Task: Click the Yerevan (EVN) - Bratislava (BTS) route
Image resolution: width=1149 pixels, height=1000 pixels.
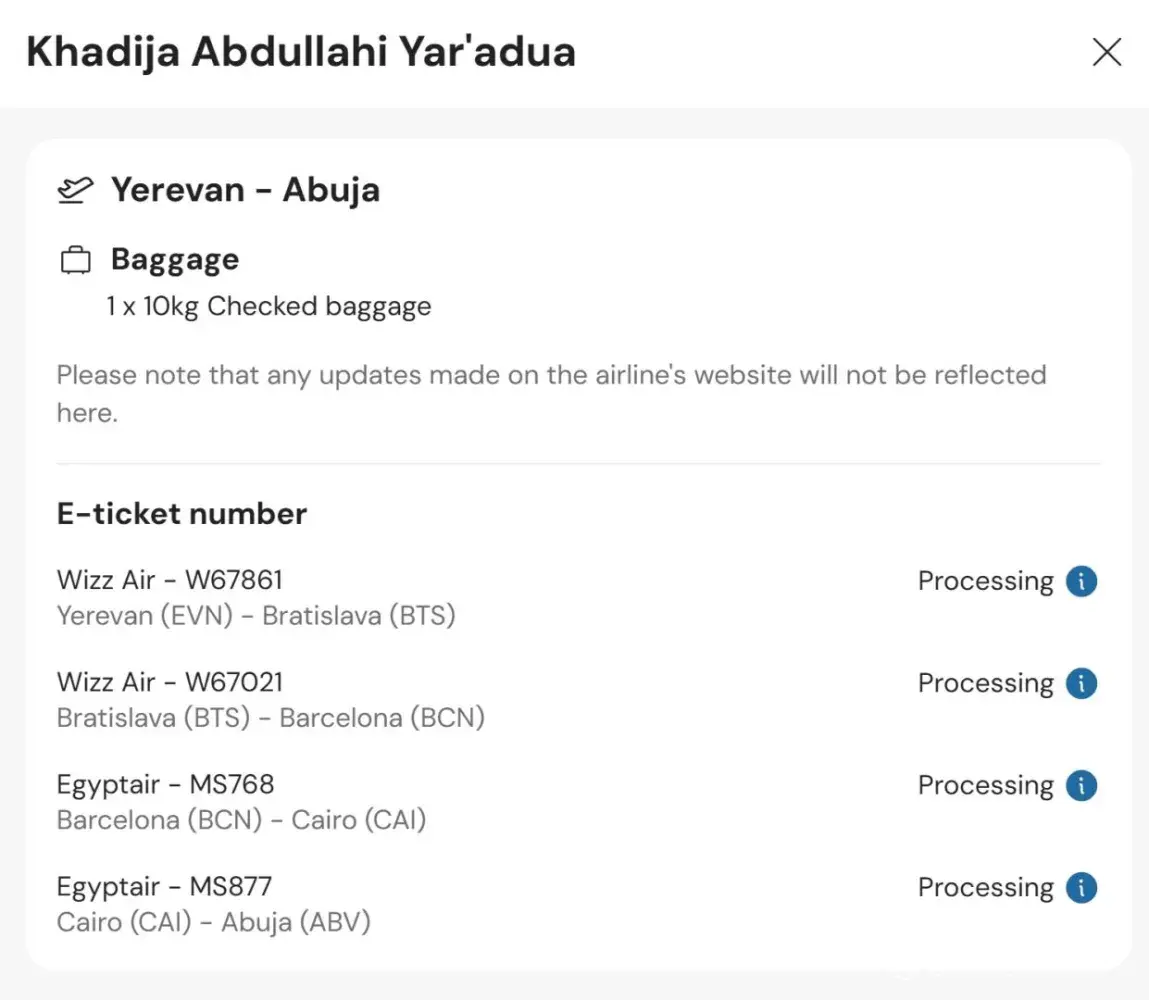Action: pyautogui.click(x=256, y=616)
